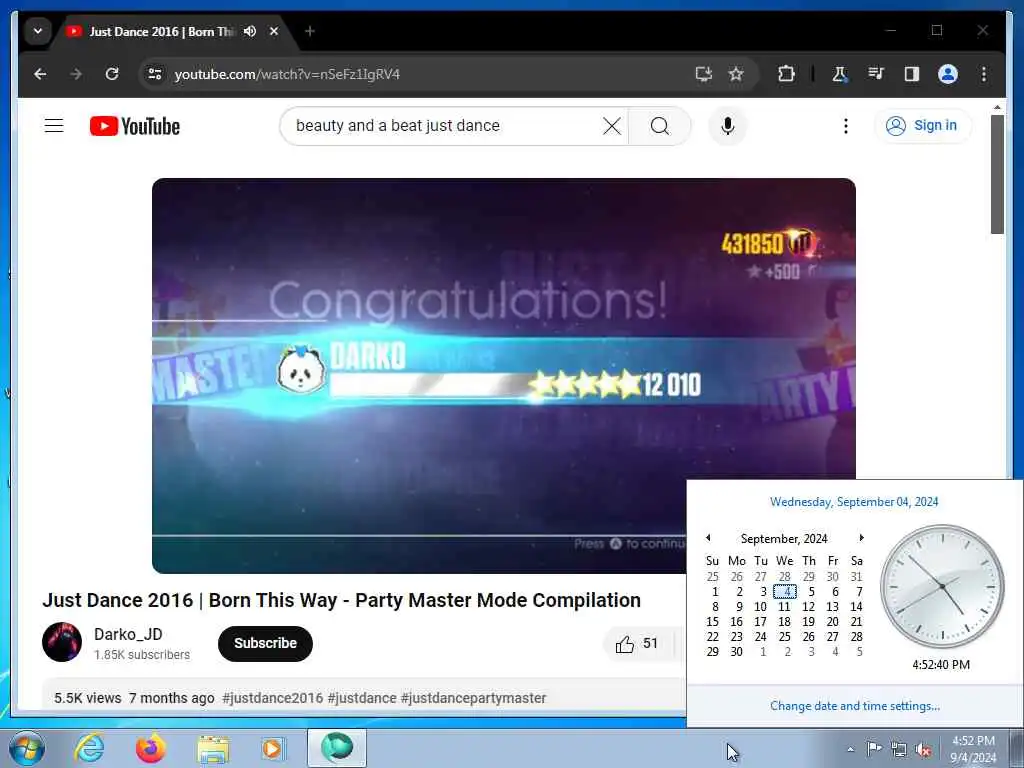Mute the Just Dance 2016 tab audio
This screenshot has width=1024, height=768.
(249, 31)
